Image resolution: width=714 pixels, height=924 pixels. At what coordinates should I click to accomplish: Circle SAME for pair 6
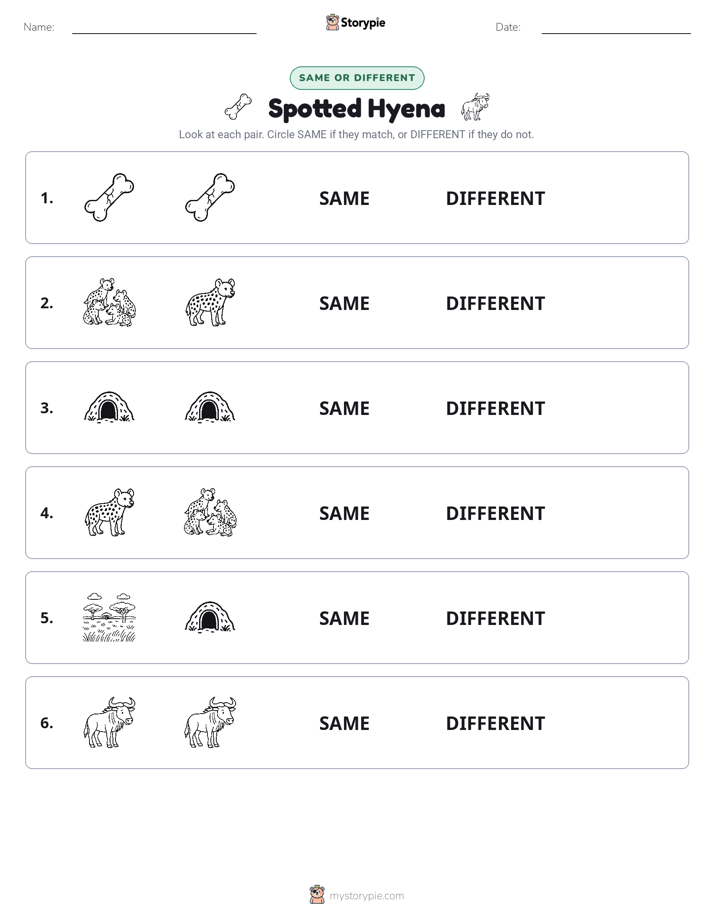tap(344, 723)
